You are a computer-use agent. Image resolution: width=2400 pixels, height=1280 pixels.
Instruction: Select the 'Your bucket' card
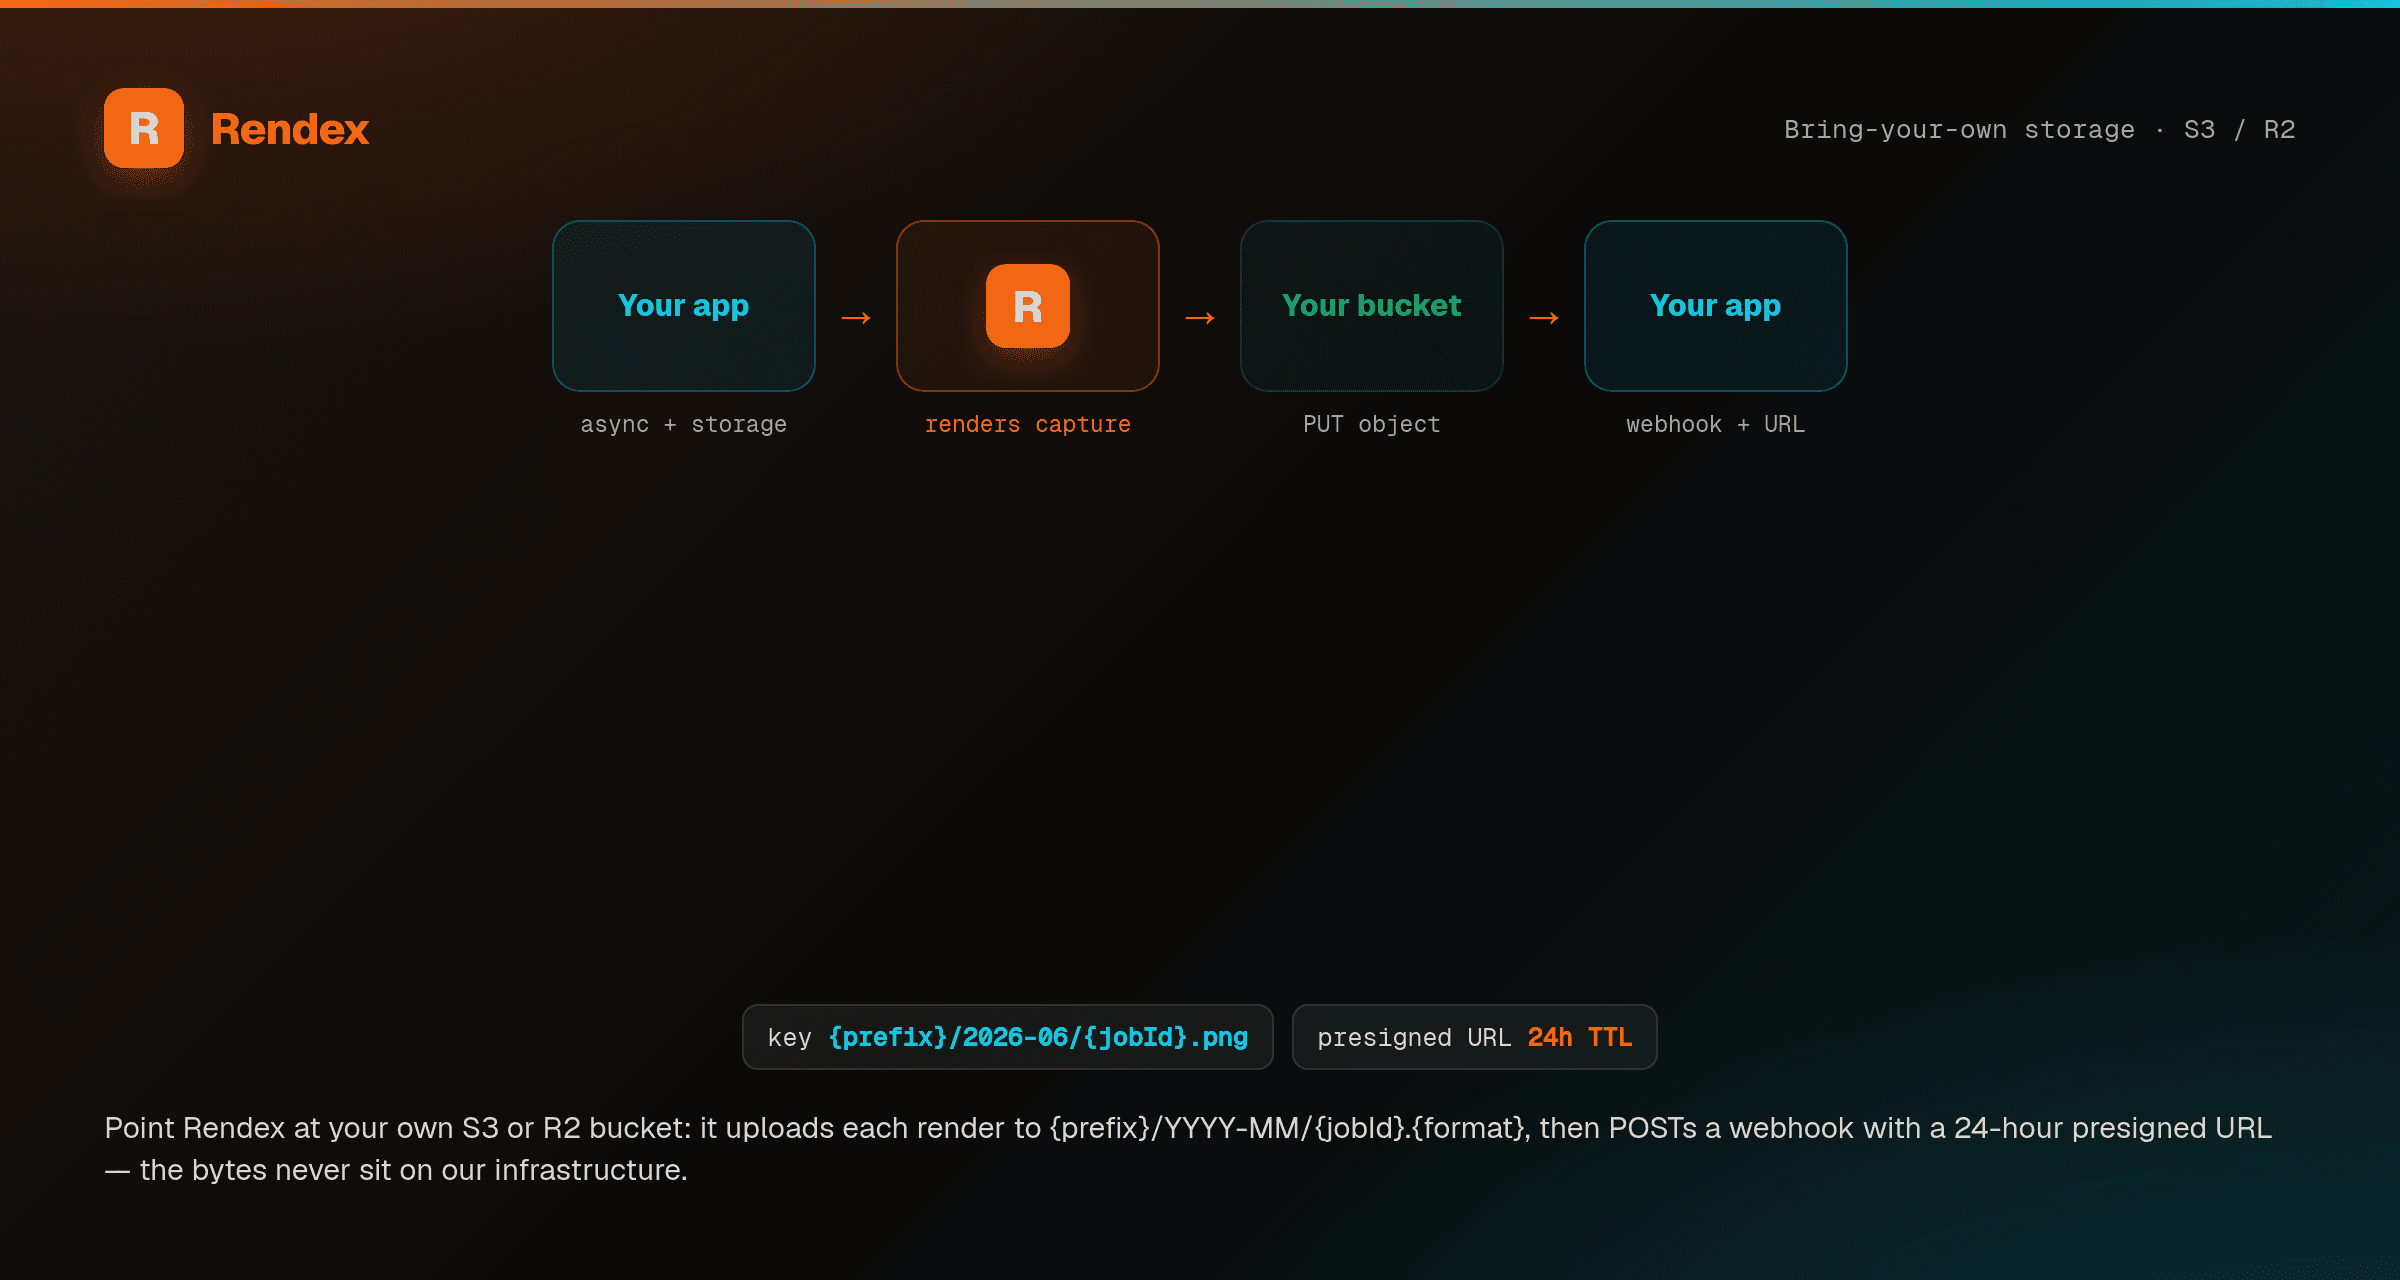[1372, 306]
